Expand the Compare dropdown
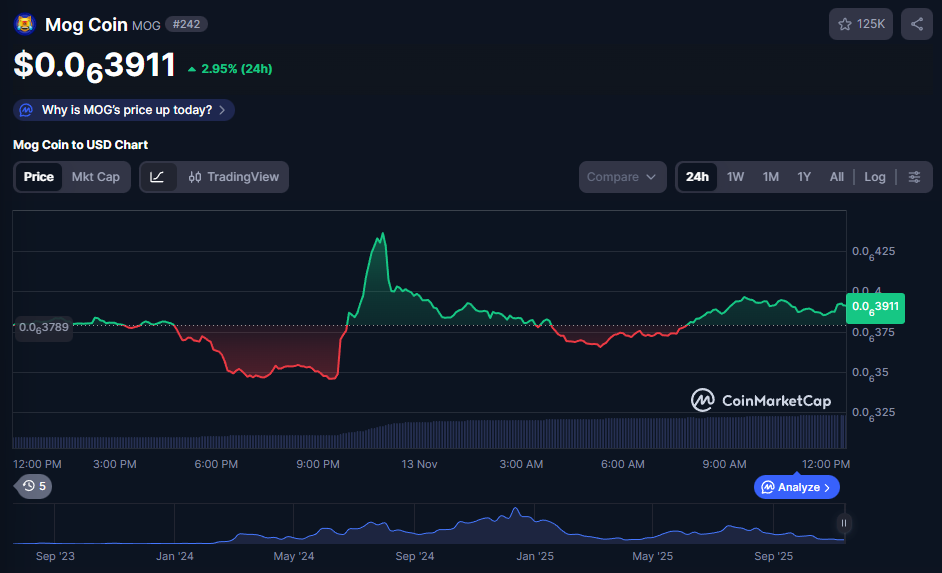 [x=622, y=177]
